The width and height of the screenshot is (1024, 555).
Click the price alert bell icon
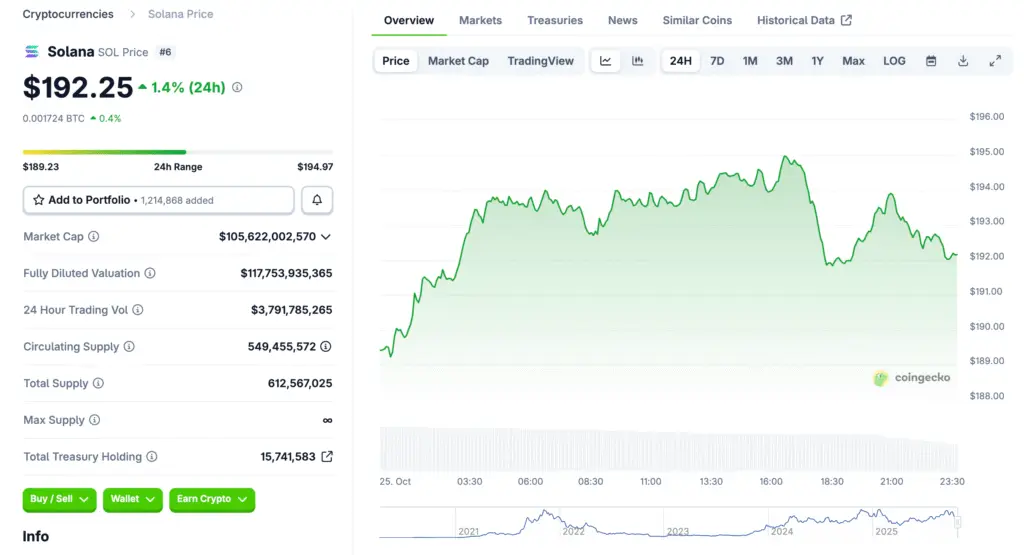click(x=317, y=200)
